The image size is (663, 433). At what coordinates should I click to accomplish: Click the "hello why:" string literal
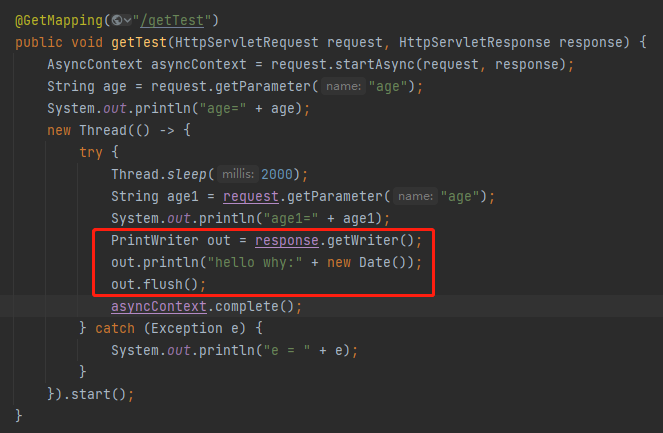coord(255,262)
